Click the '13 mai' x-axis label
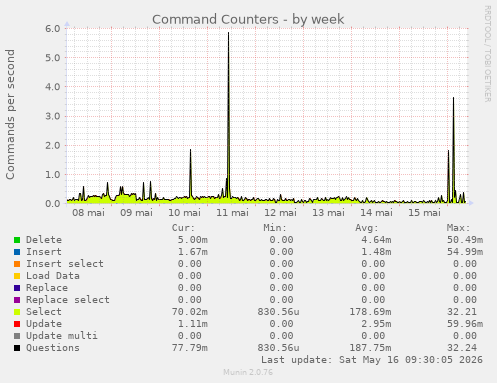This screenshot has width=497, height=383. coord(328,212)
